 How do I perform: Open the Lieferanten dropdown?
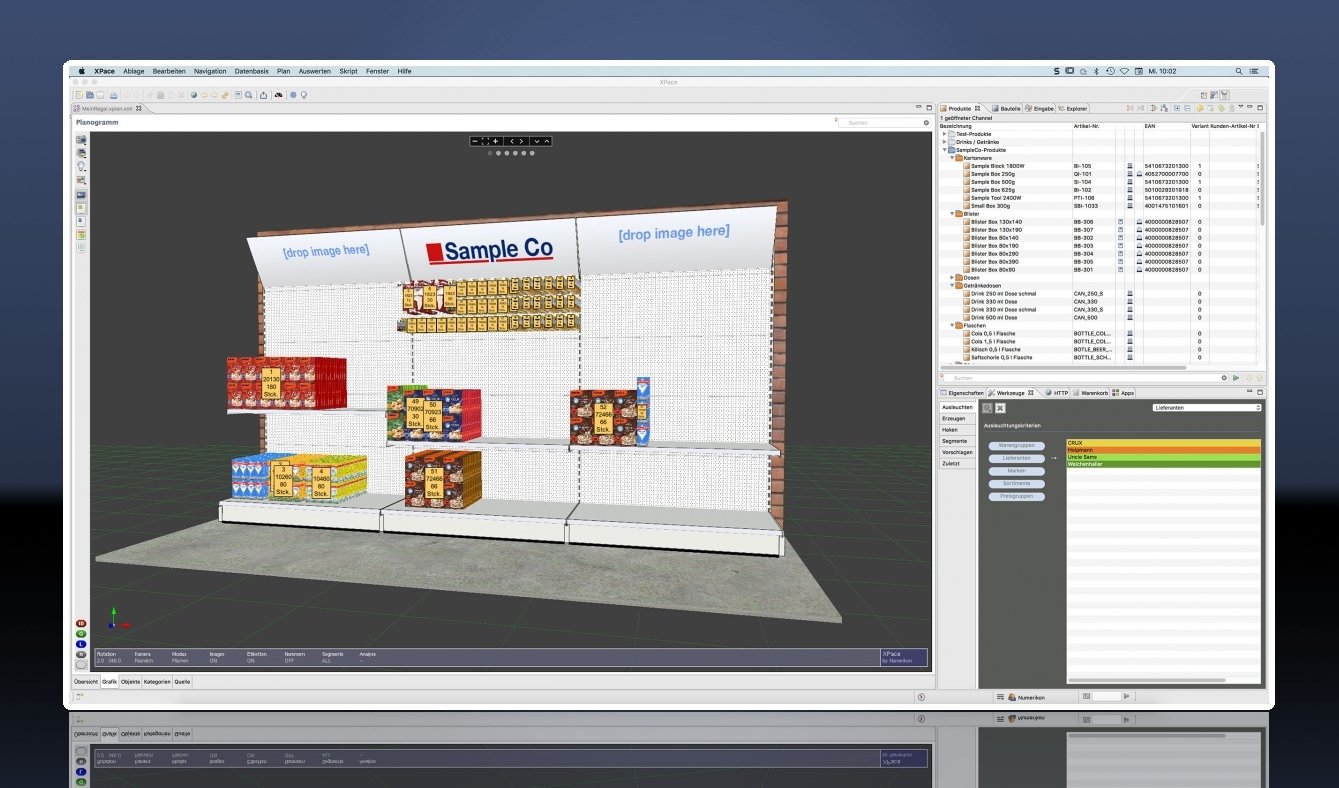tap(1207, 408)
